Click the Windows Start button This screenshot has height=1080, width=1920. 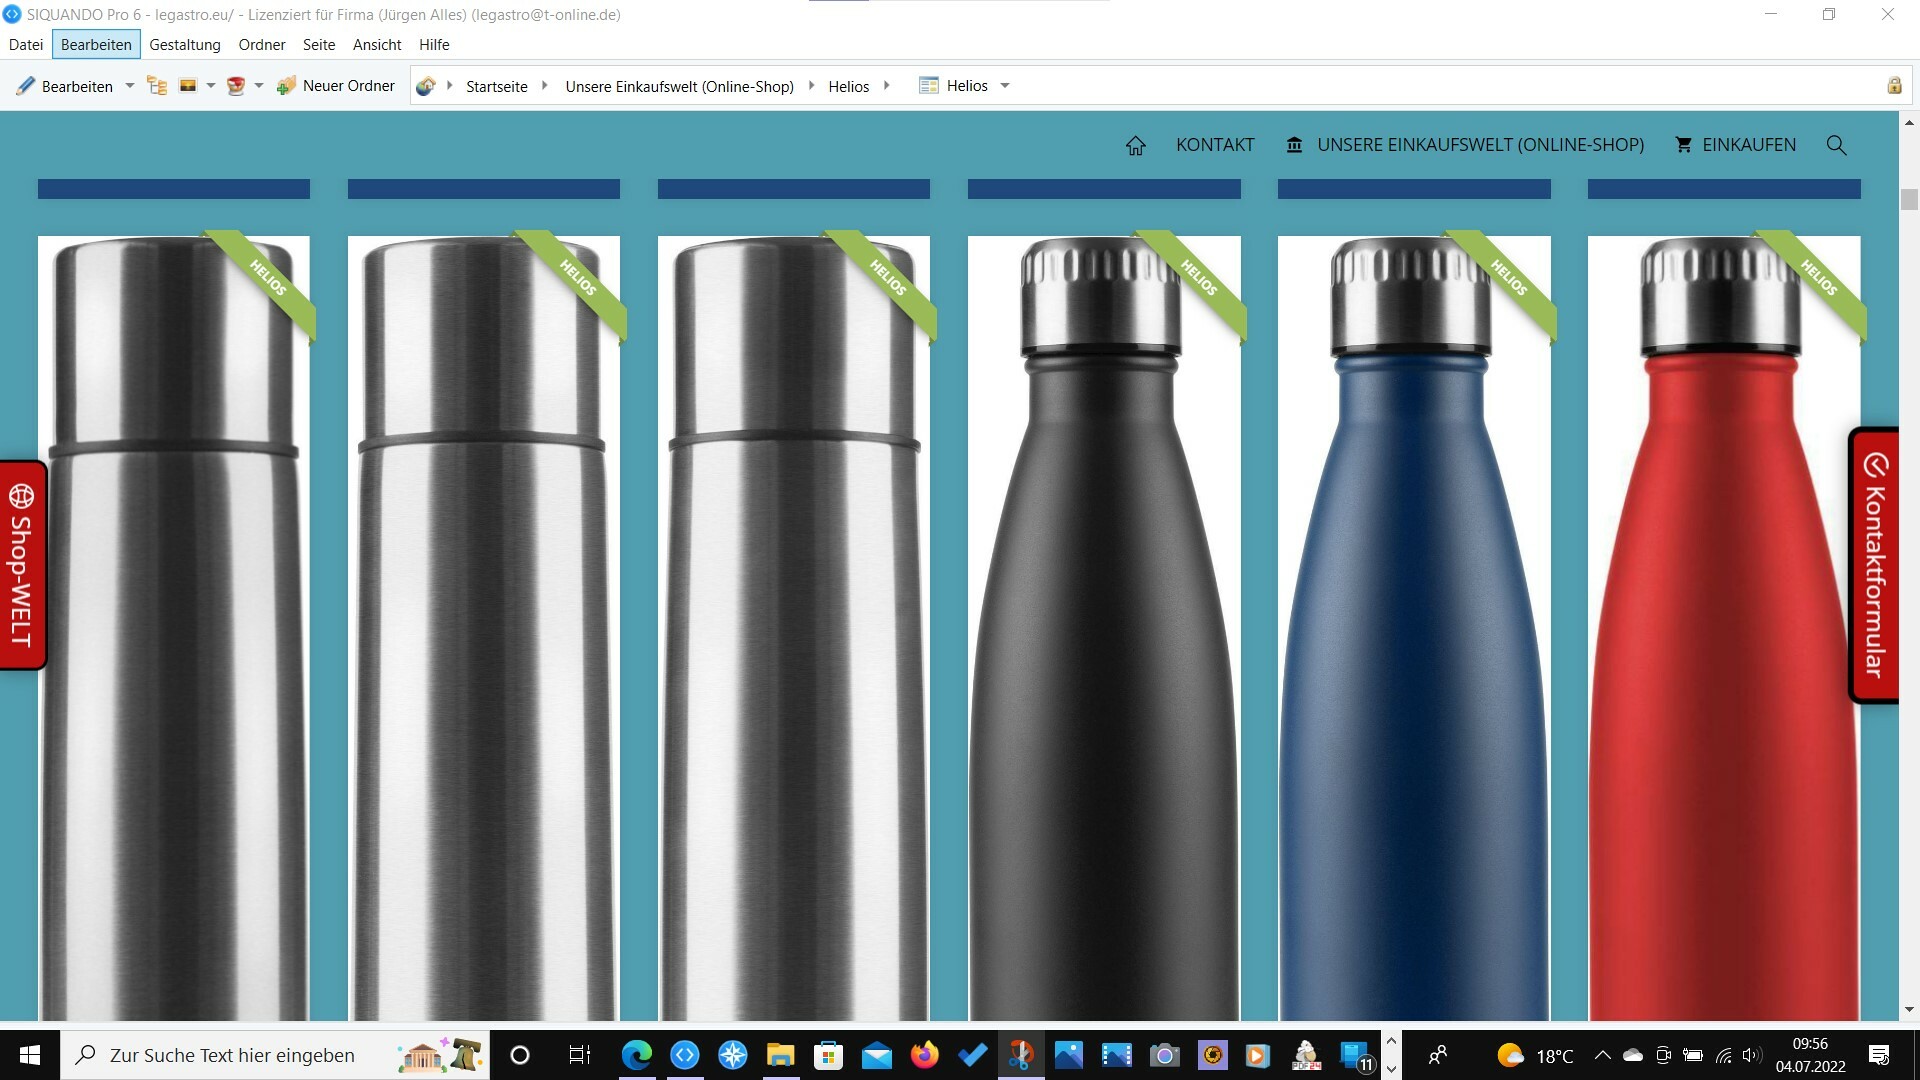tap(30, 1055)
